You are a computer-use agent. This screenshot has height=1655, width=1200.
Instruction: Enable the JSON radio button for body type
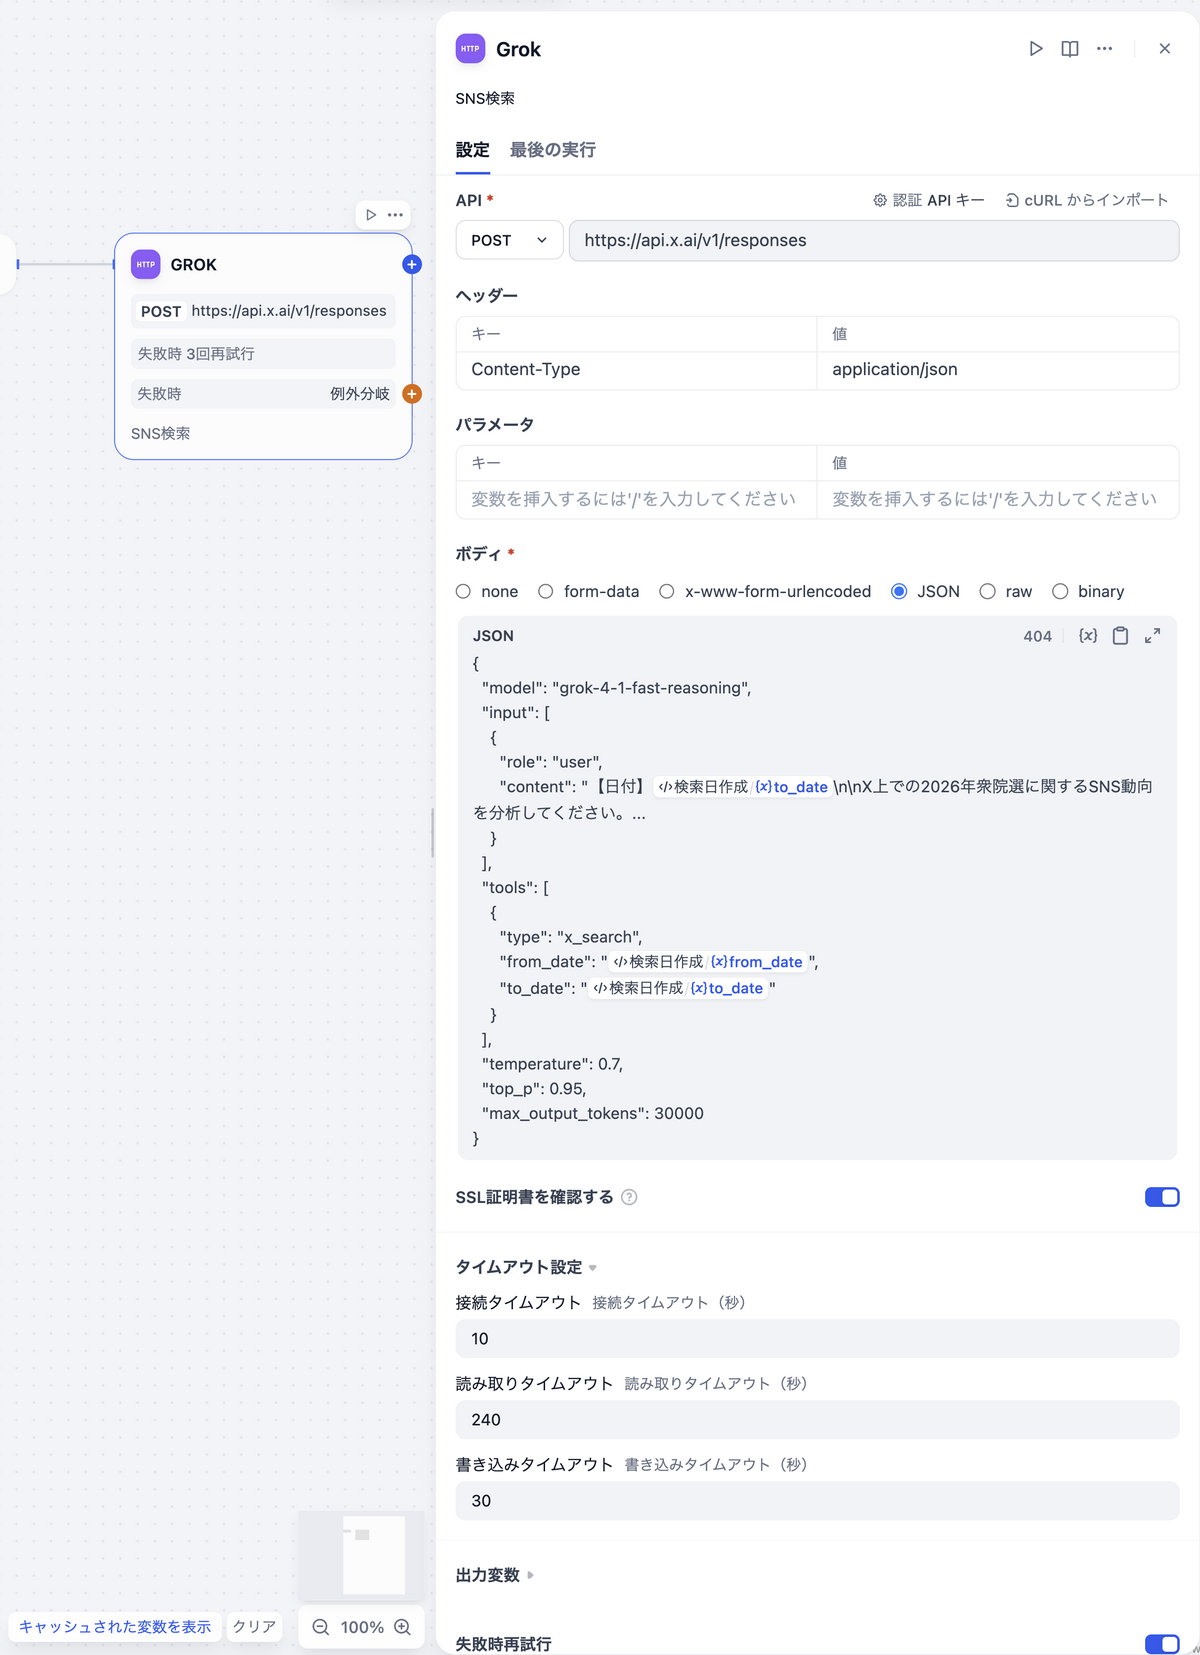coord(899,591)
